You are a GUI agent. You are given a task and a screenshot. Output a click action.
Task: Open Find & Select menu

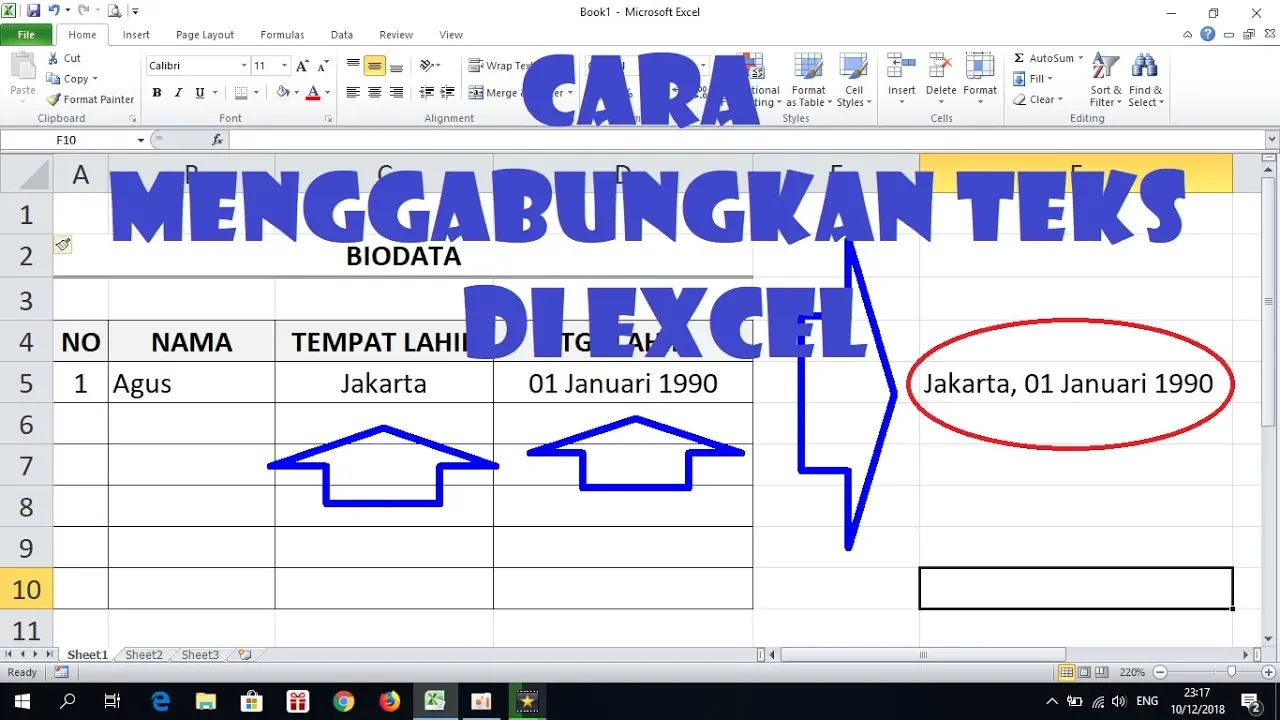1146,80
